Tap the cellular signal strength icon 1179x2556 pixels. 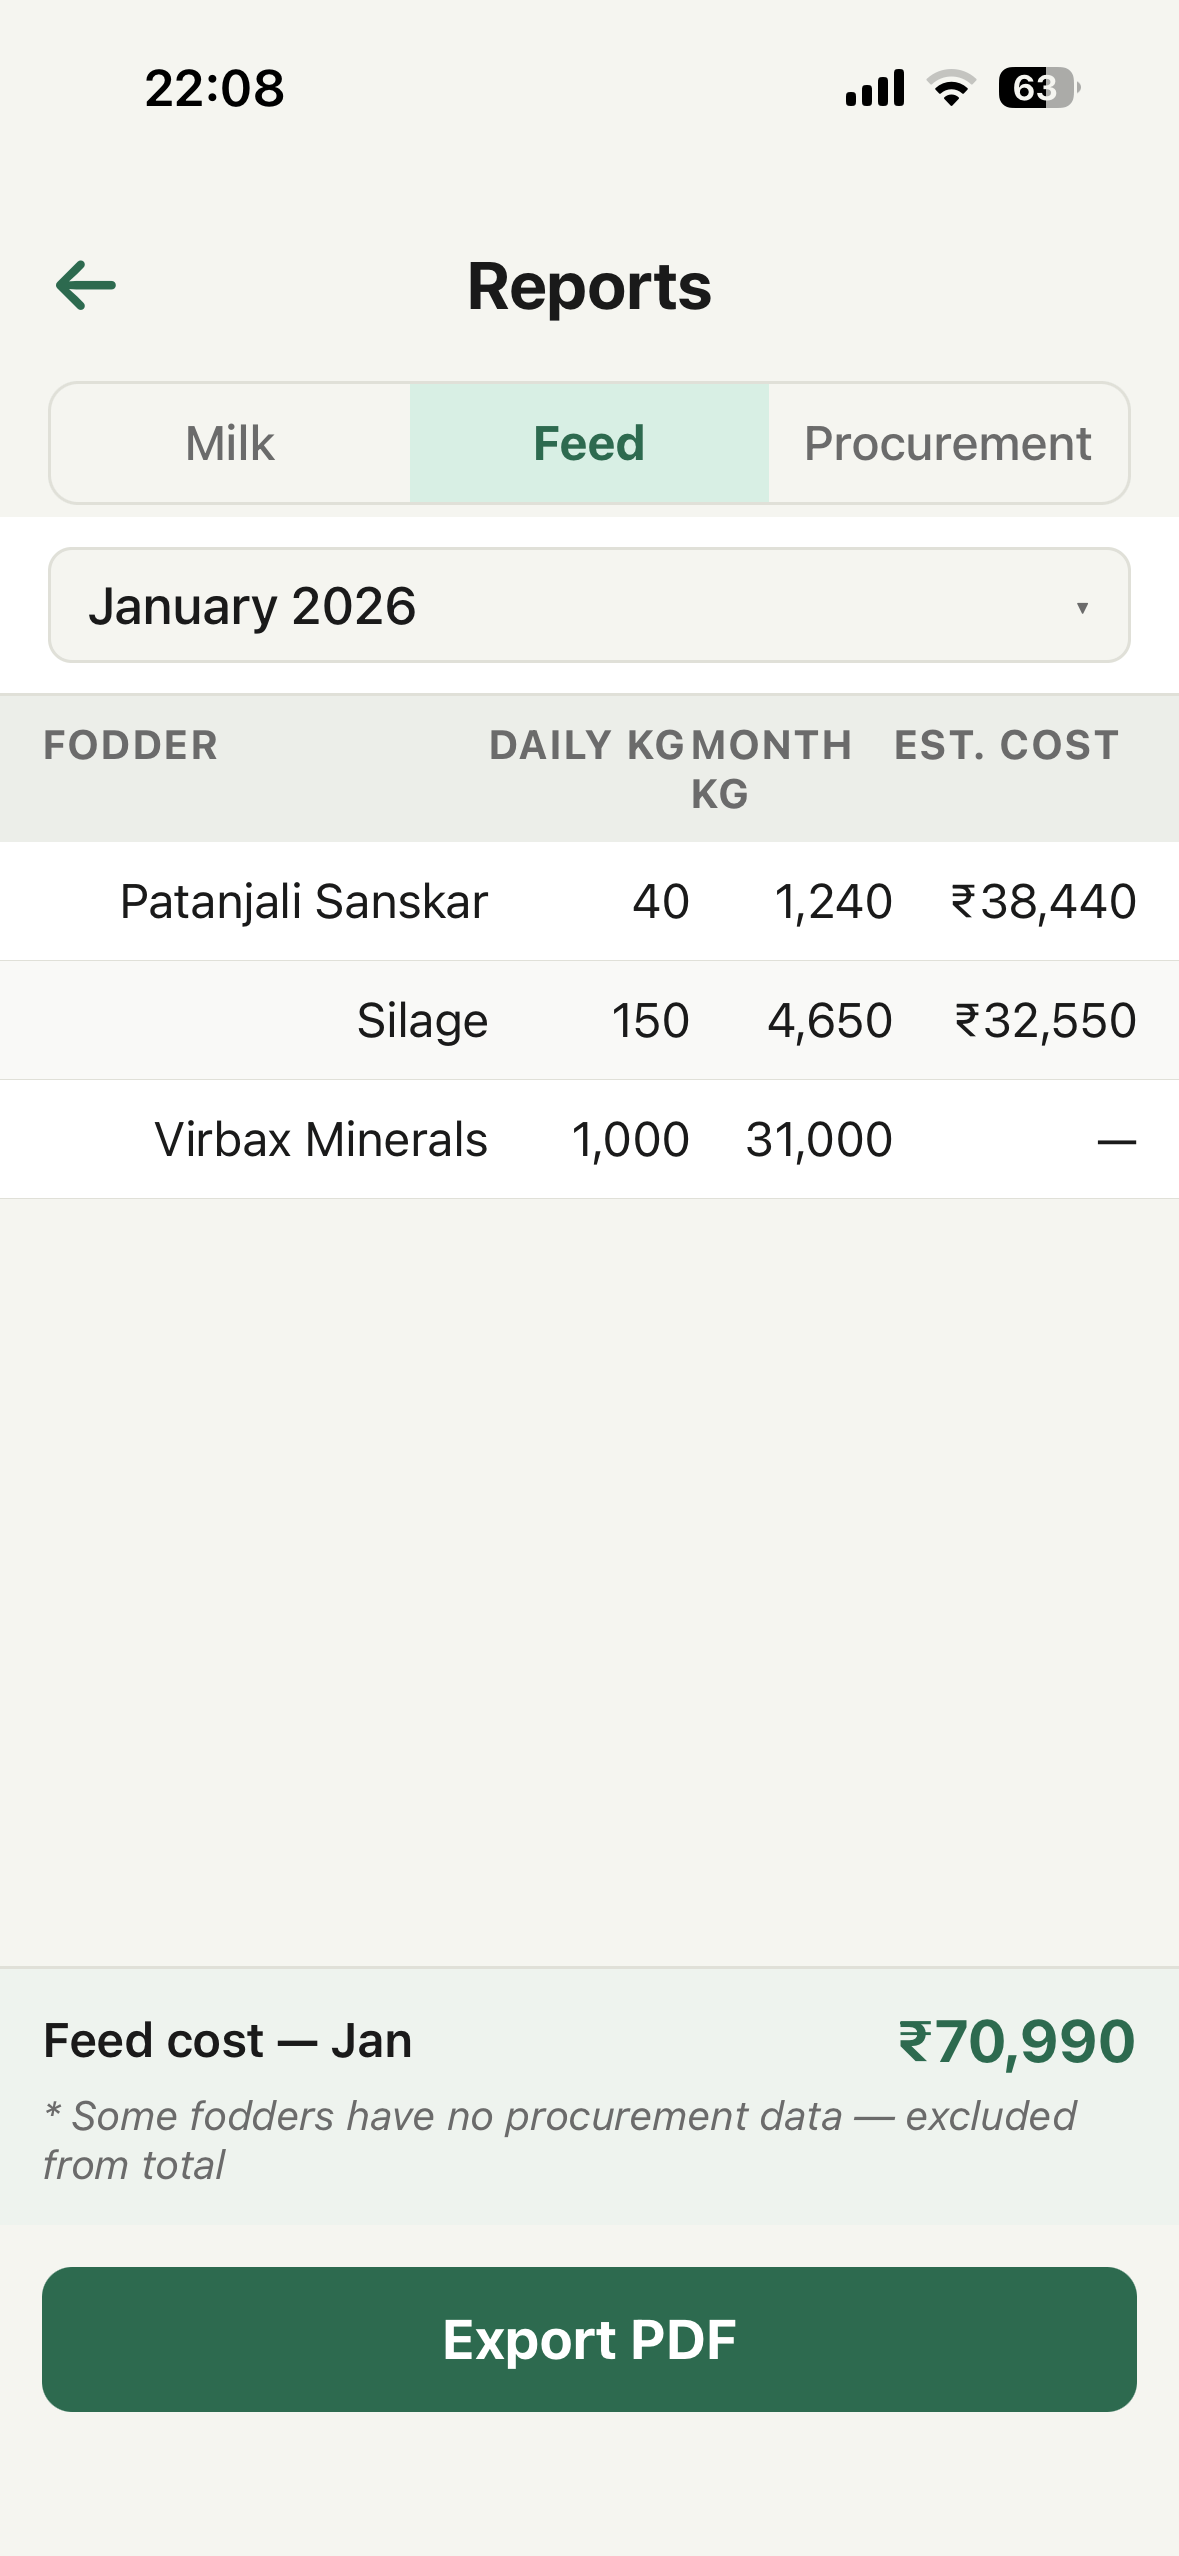875,88
